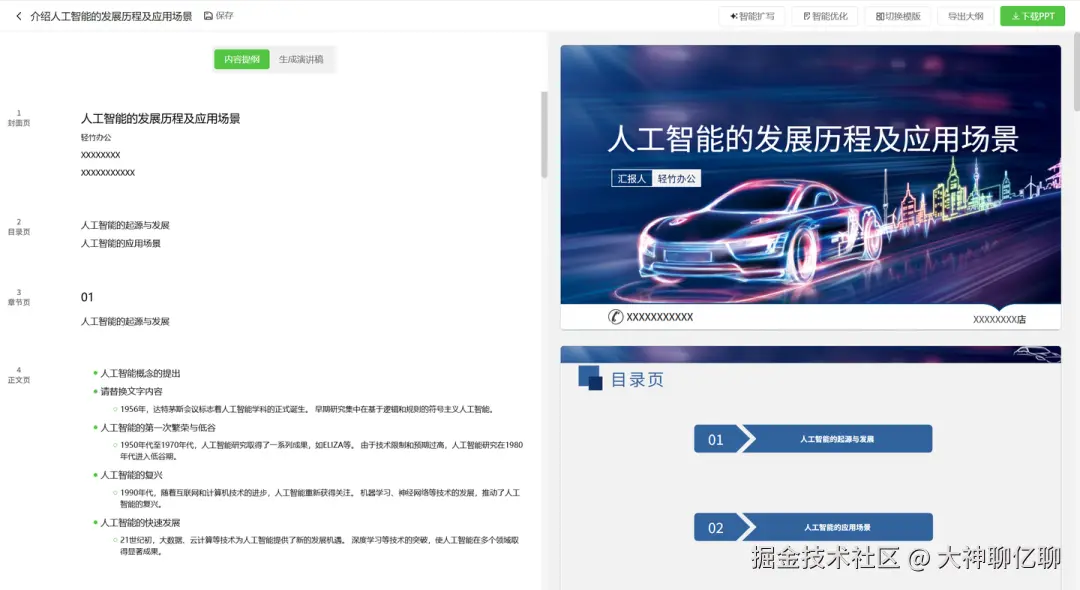Image resolution: width=1080 pixels, height=590 pixels.
Task: Select the 内容提纲 tab
Action: click(x=243, y=59)
